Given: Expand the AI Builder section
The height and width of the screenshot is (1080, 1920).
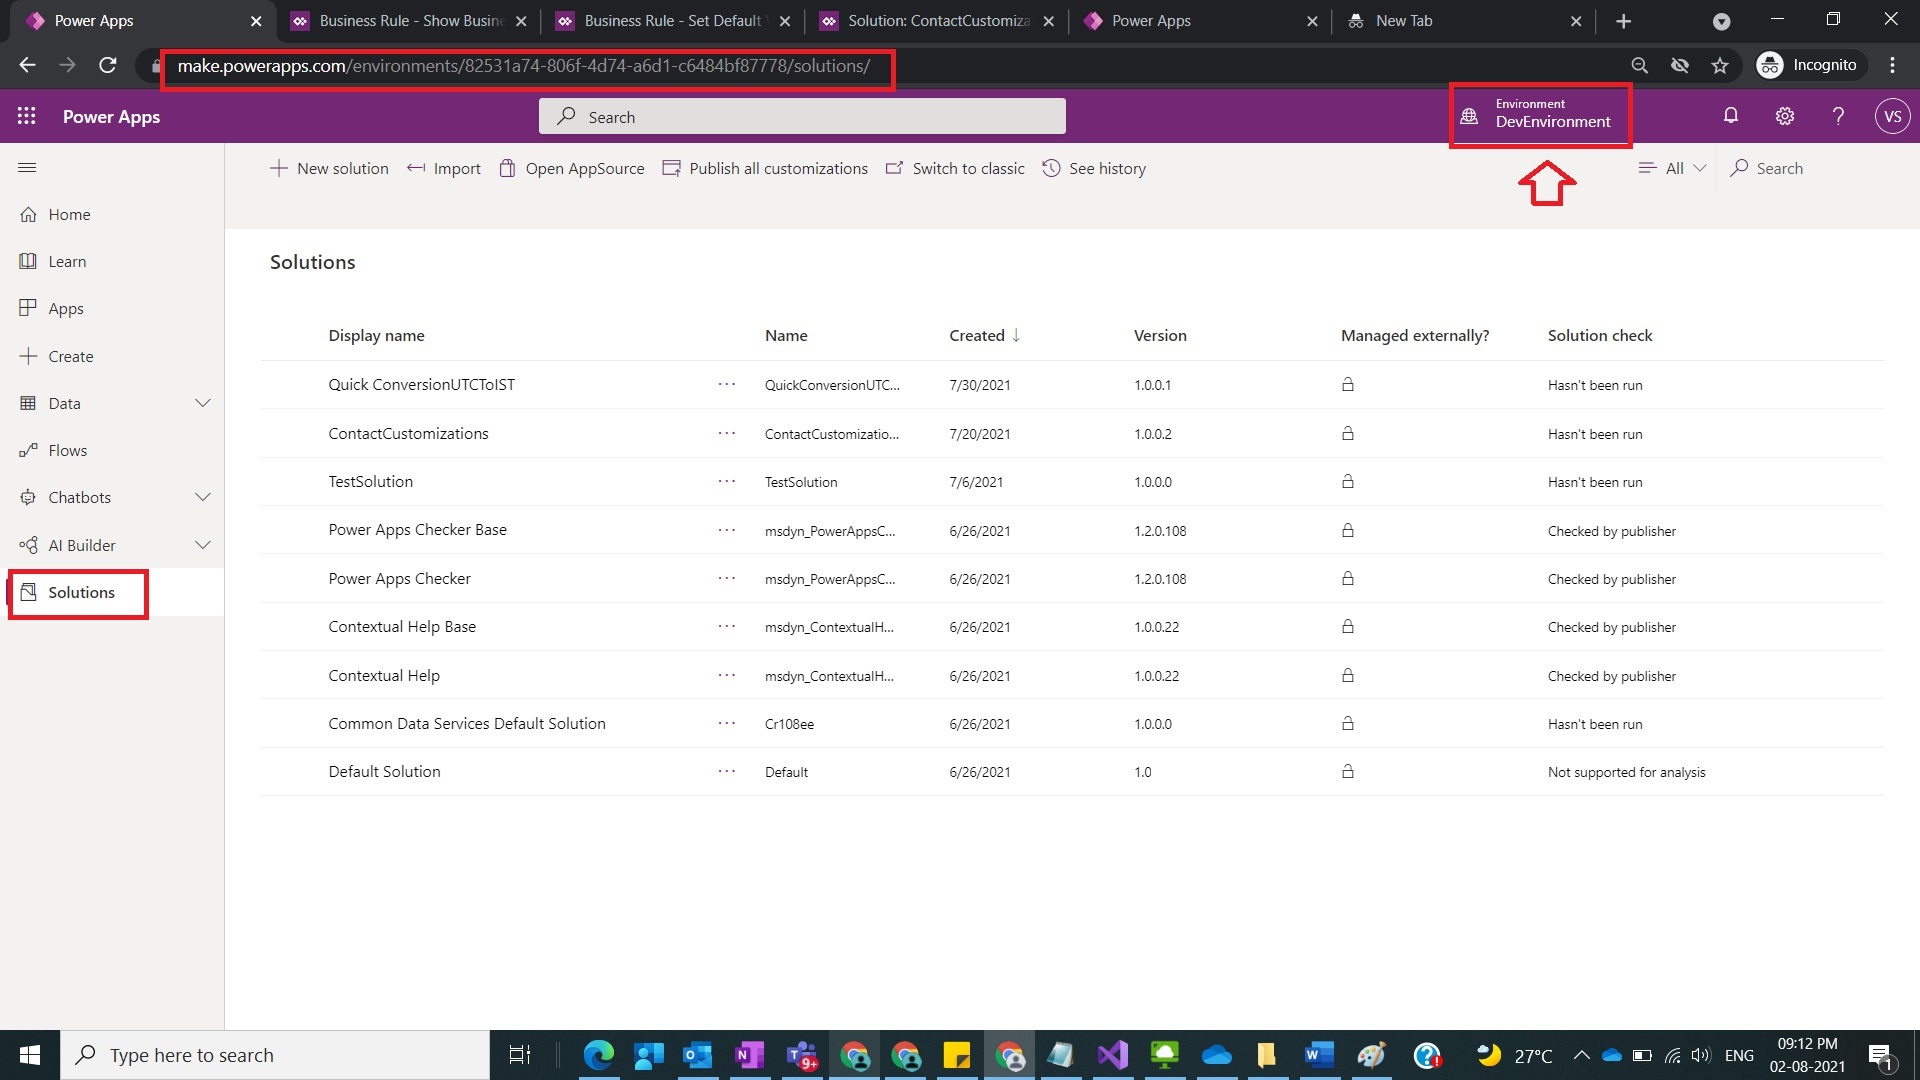Looking at the screenshot, I should click(x=203, y=545).
